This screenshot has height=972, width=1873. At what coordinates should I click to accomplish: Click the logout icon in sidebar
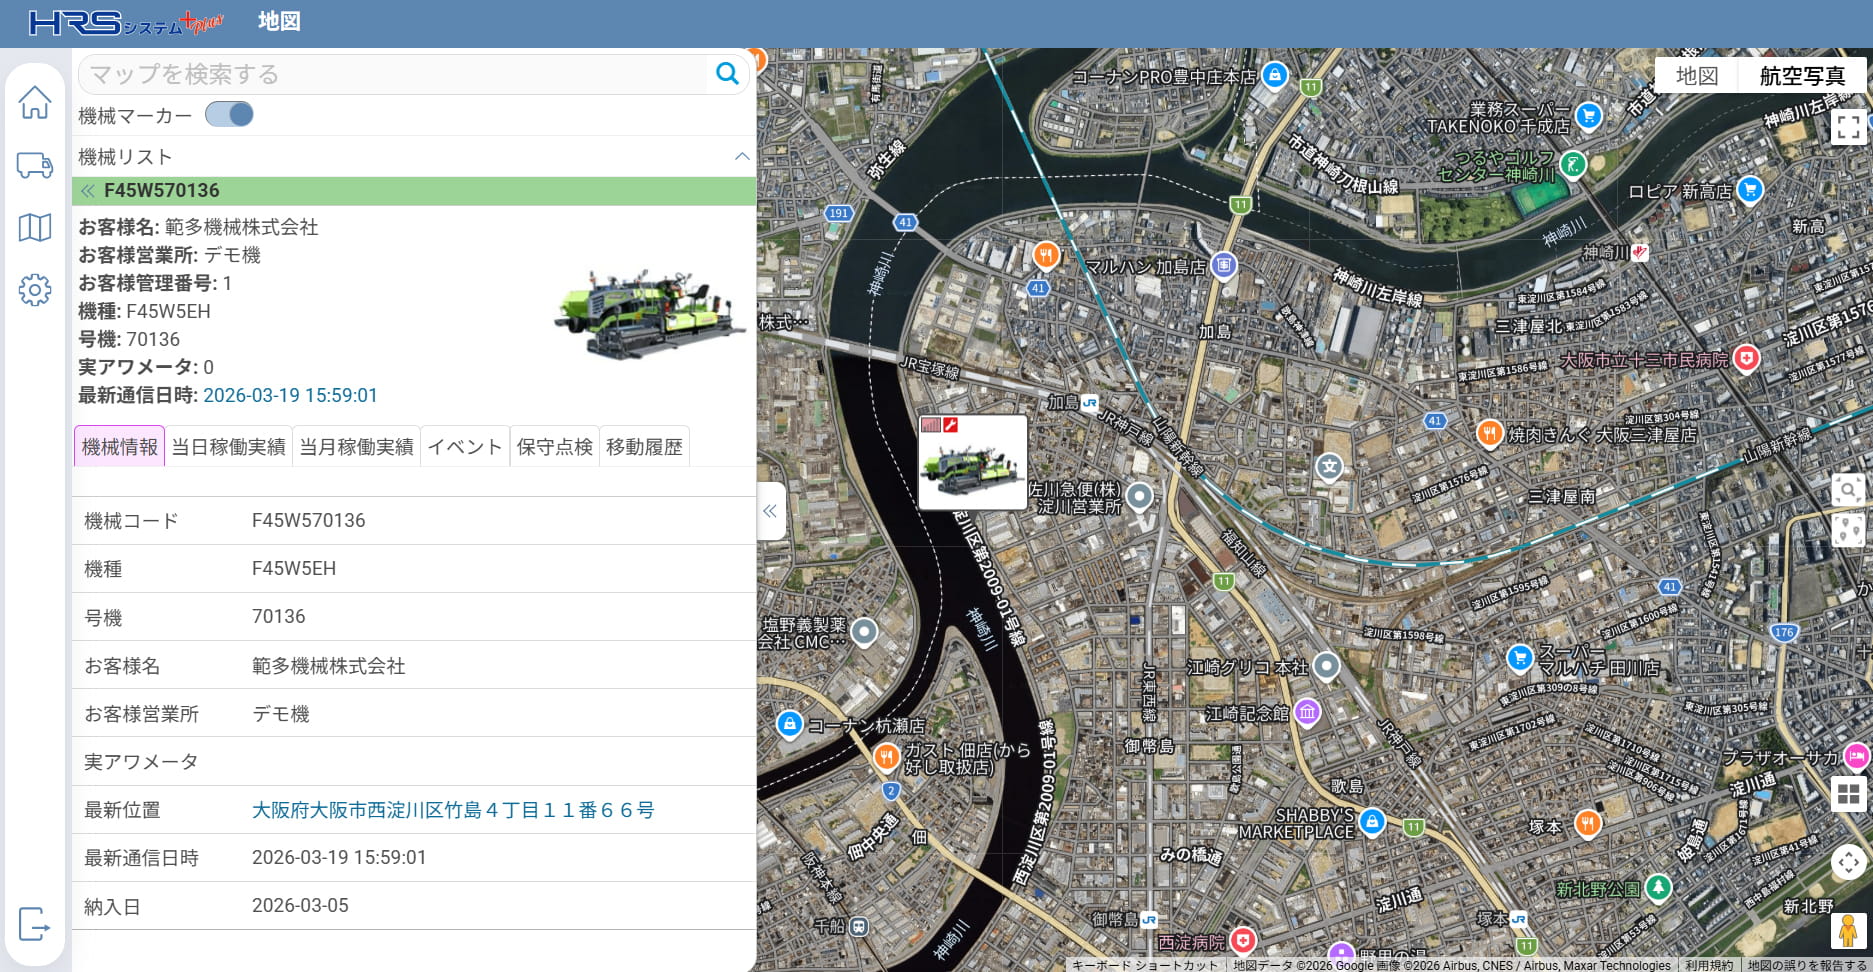pyautogui.click(x=35, y=924)
